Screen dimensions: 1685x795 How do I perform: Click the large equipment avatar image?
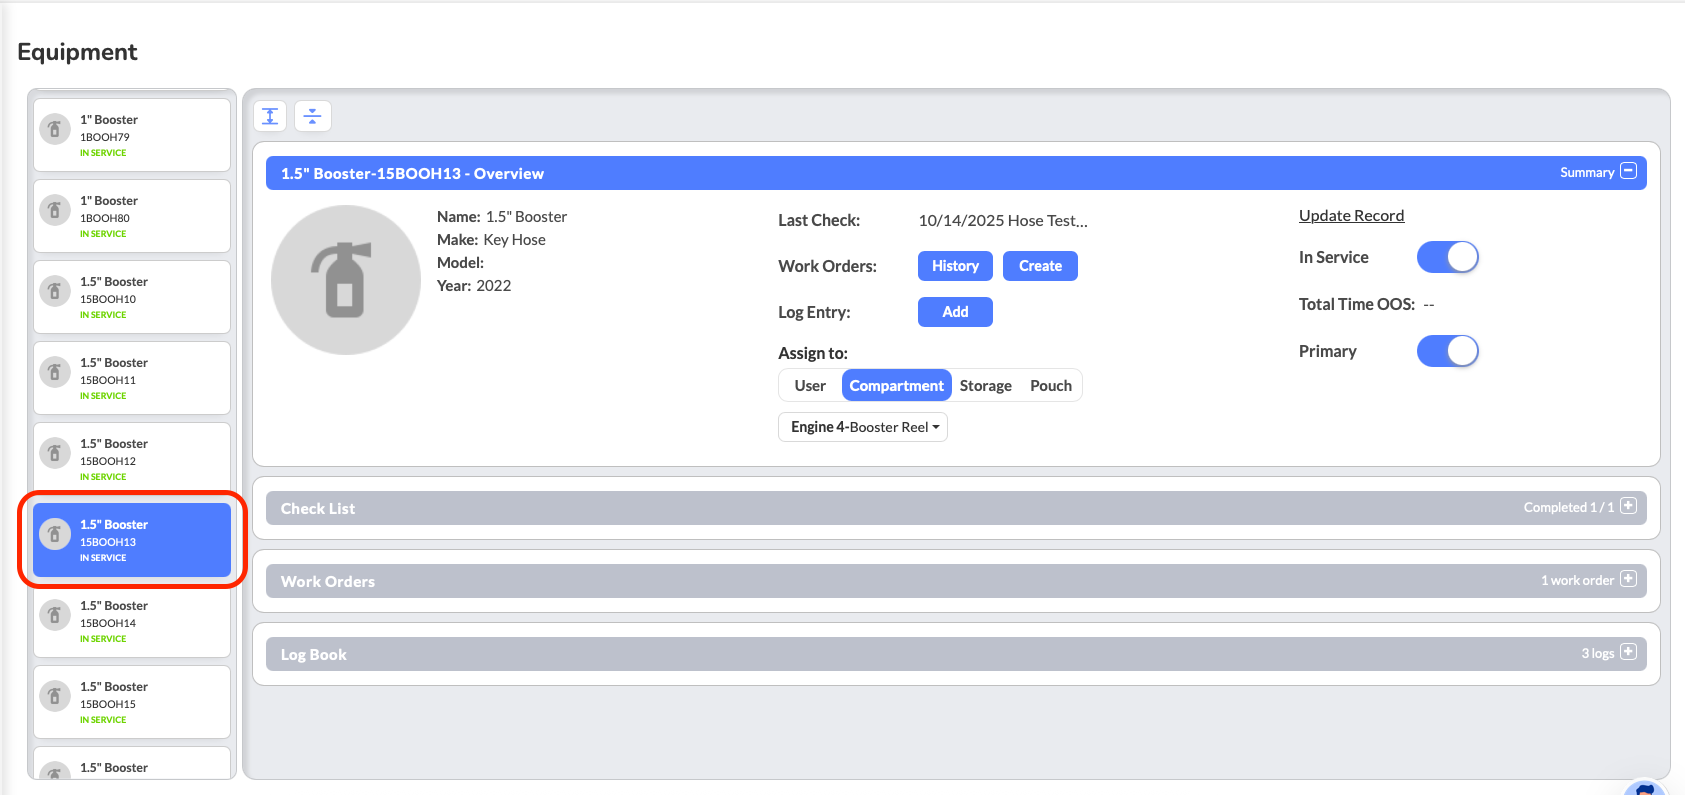point(346,280)
